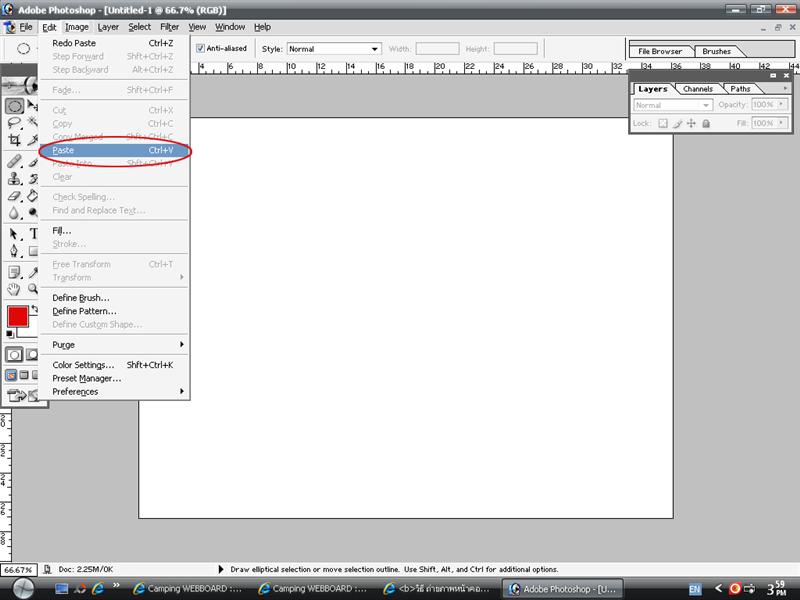Open the layer blend mode dropdown

click(673, 105)
